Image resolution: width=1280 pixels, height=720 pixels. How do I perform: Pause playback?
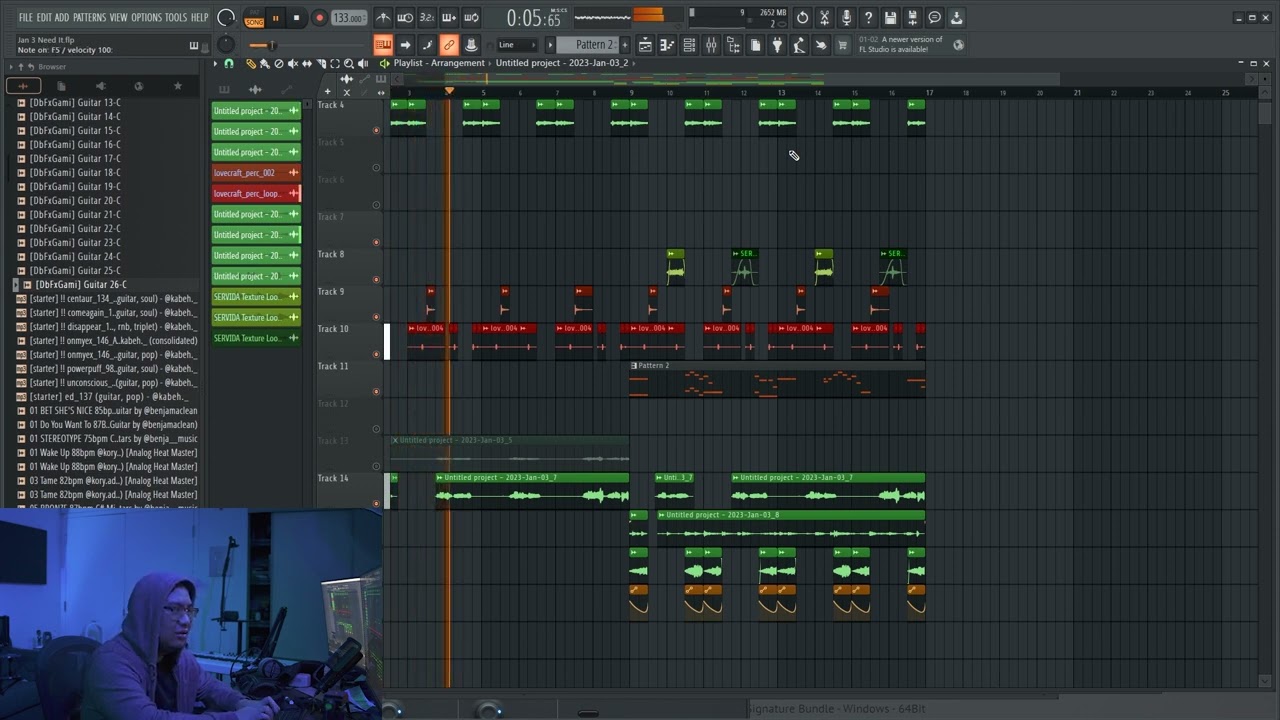point(275,18)
